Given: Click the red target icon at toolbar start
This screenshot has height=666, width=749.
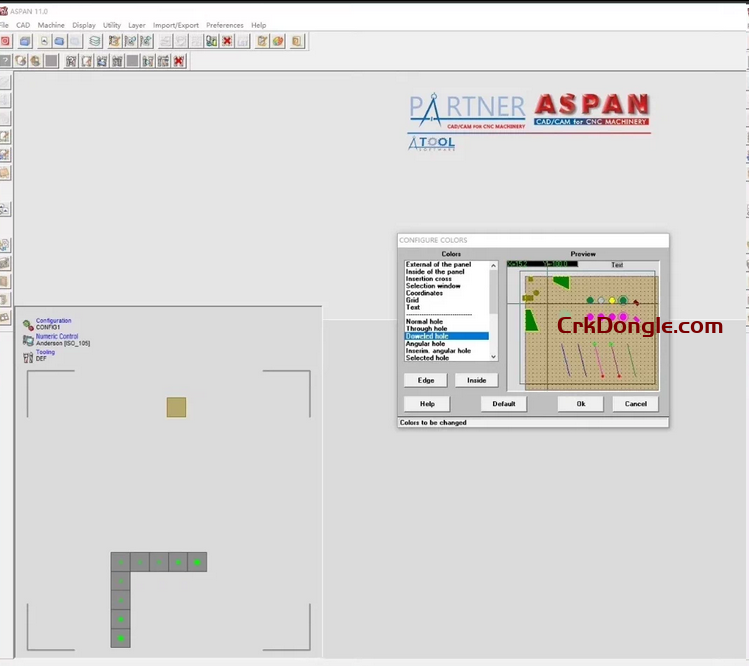Looking at the screenshot, I should point(5,41).
